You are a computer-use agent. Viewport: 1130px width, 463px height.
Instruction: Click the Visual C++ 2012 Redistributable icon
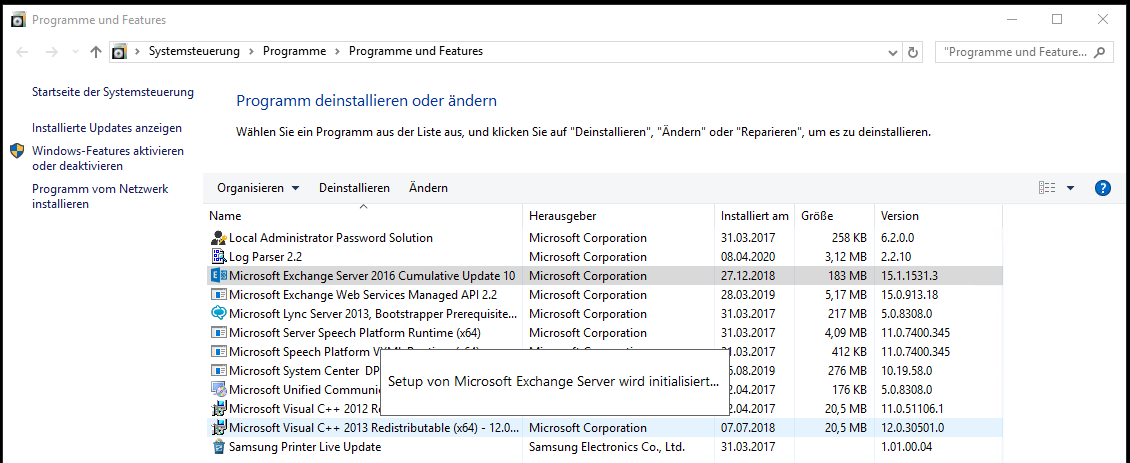point(219,408)
